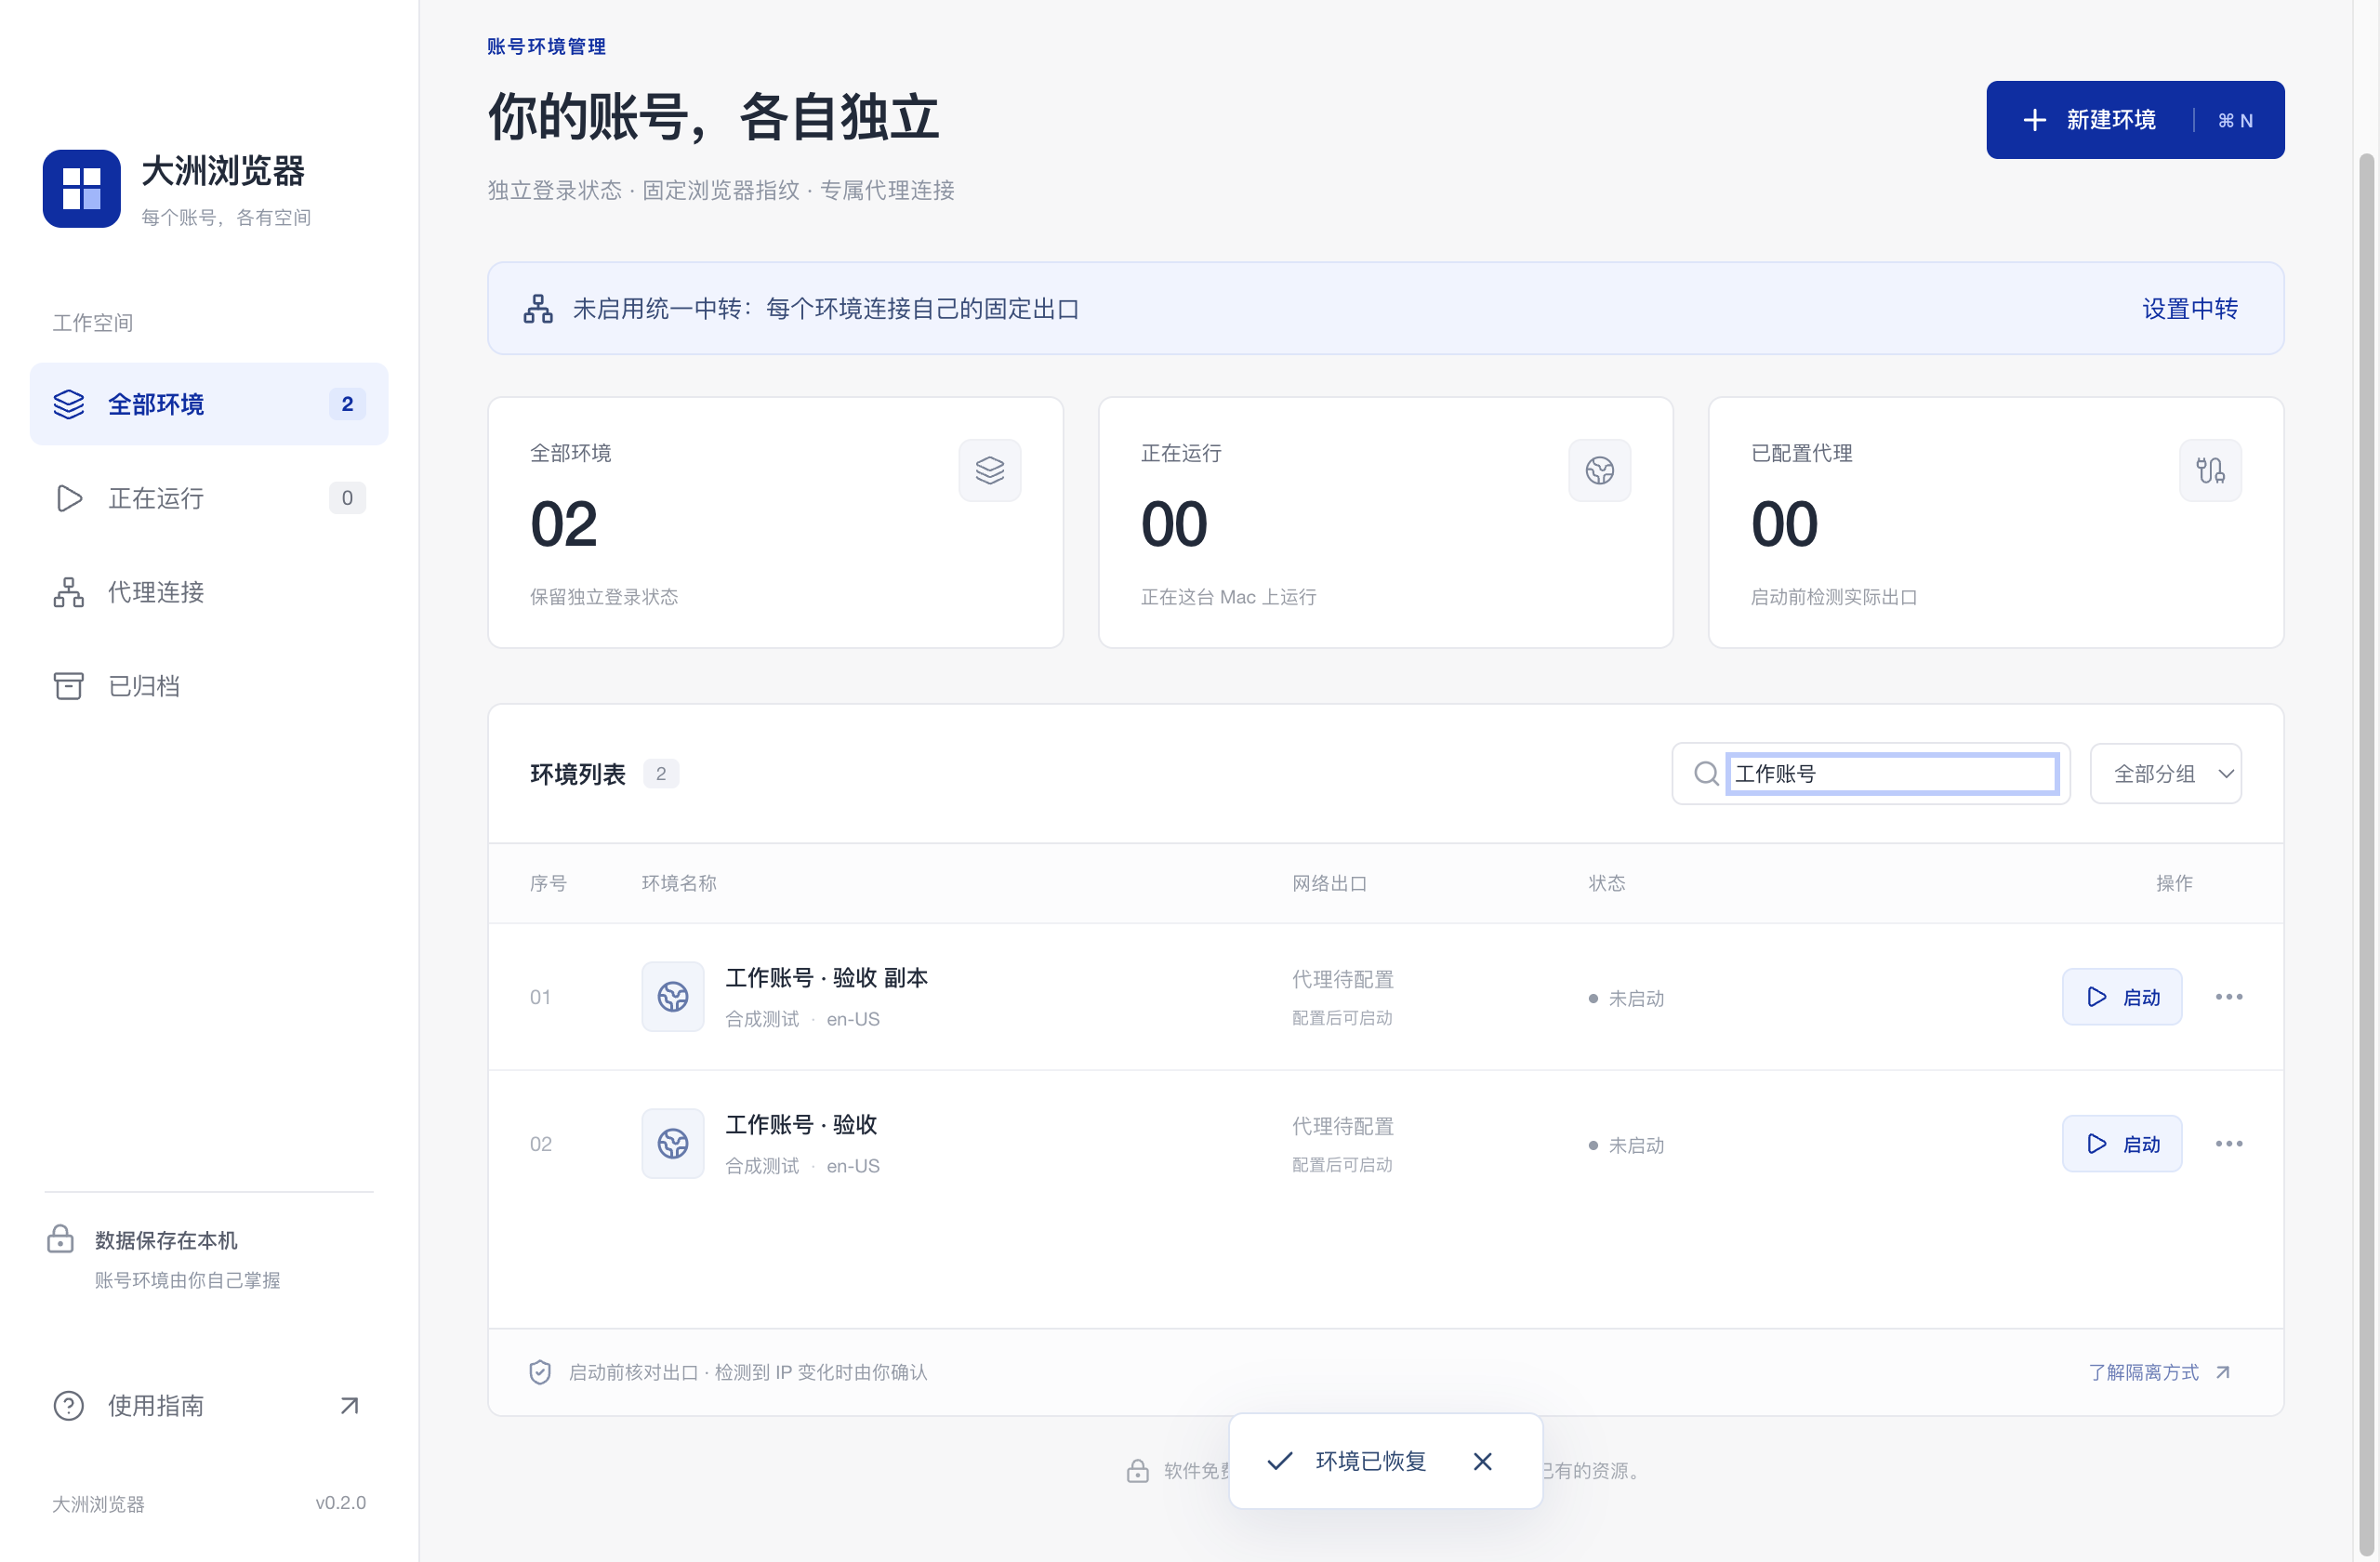2380x1562 pixels.
Task: Click the 状态 column header
Action: [1607, 884]
